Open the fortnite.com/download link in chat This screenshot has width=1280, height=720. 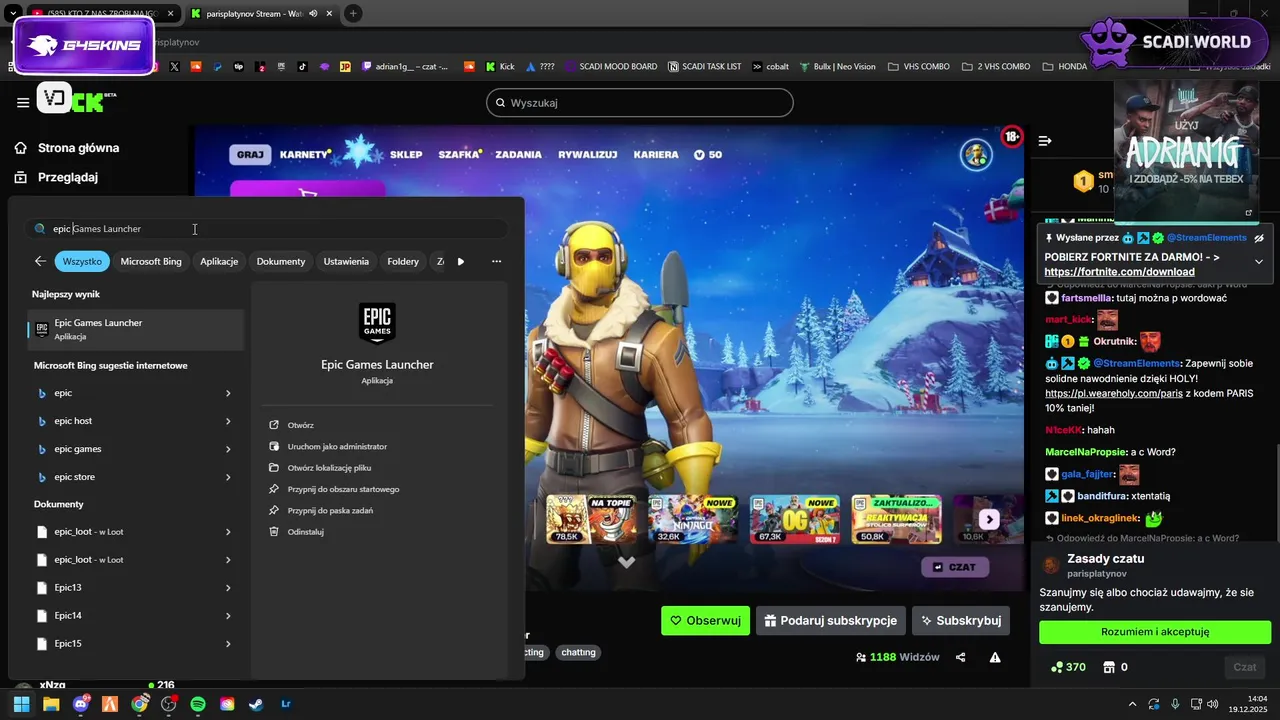click(1119, 272)
